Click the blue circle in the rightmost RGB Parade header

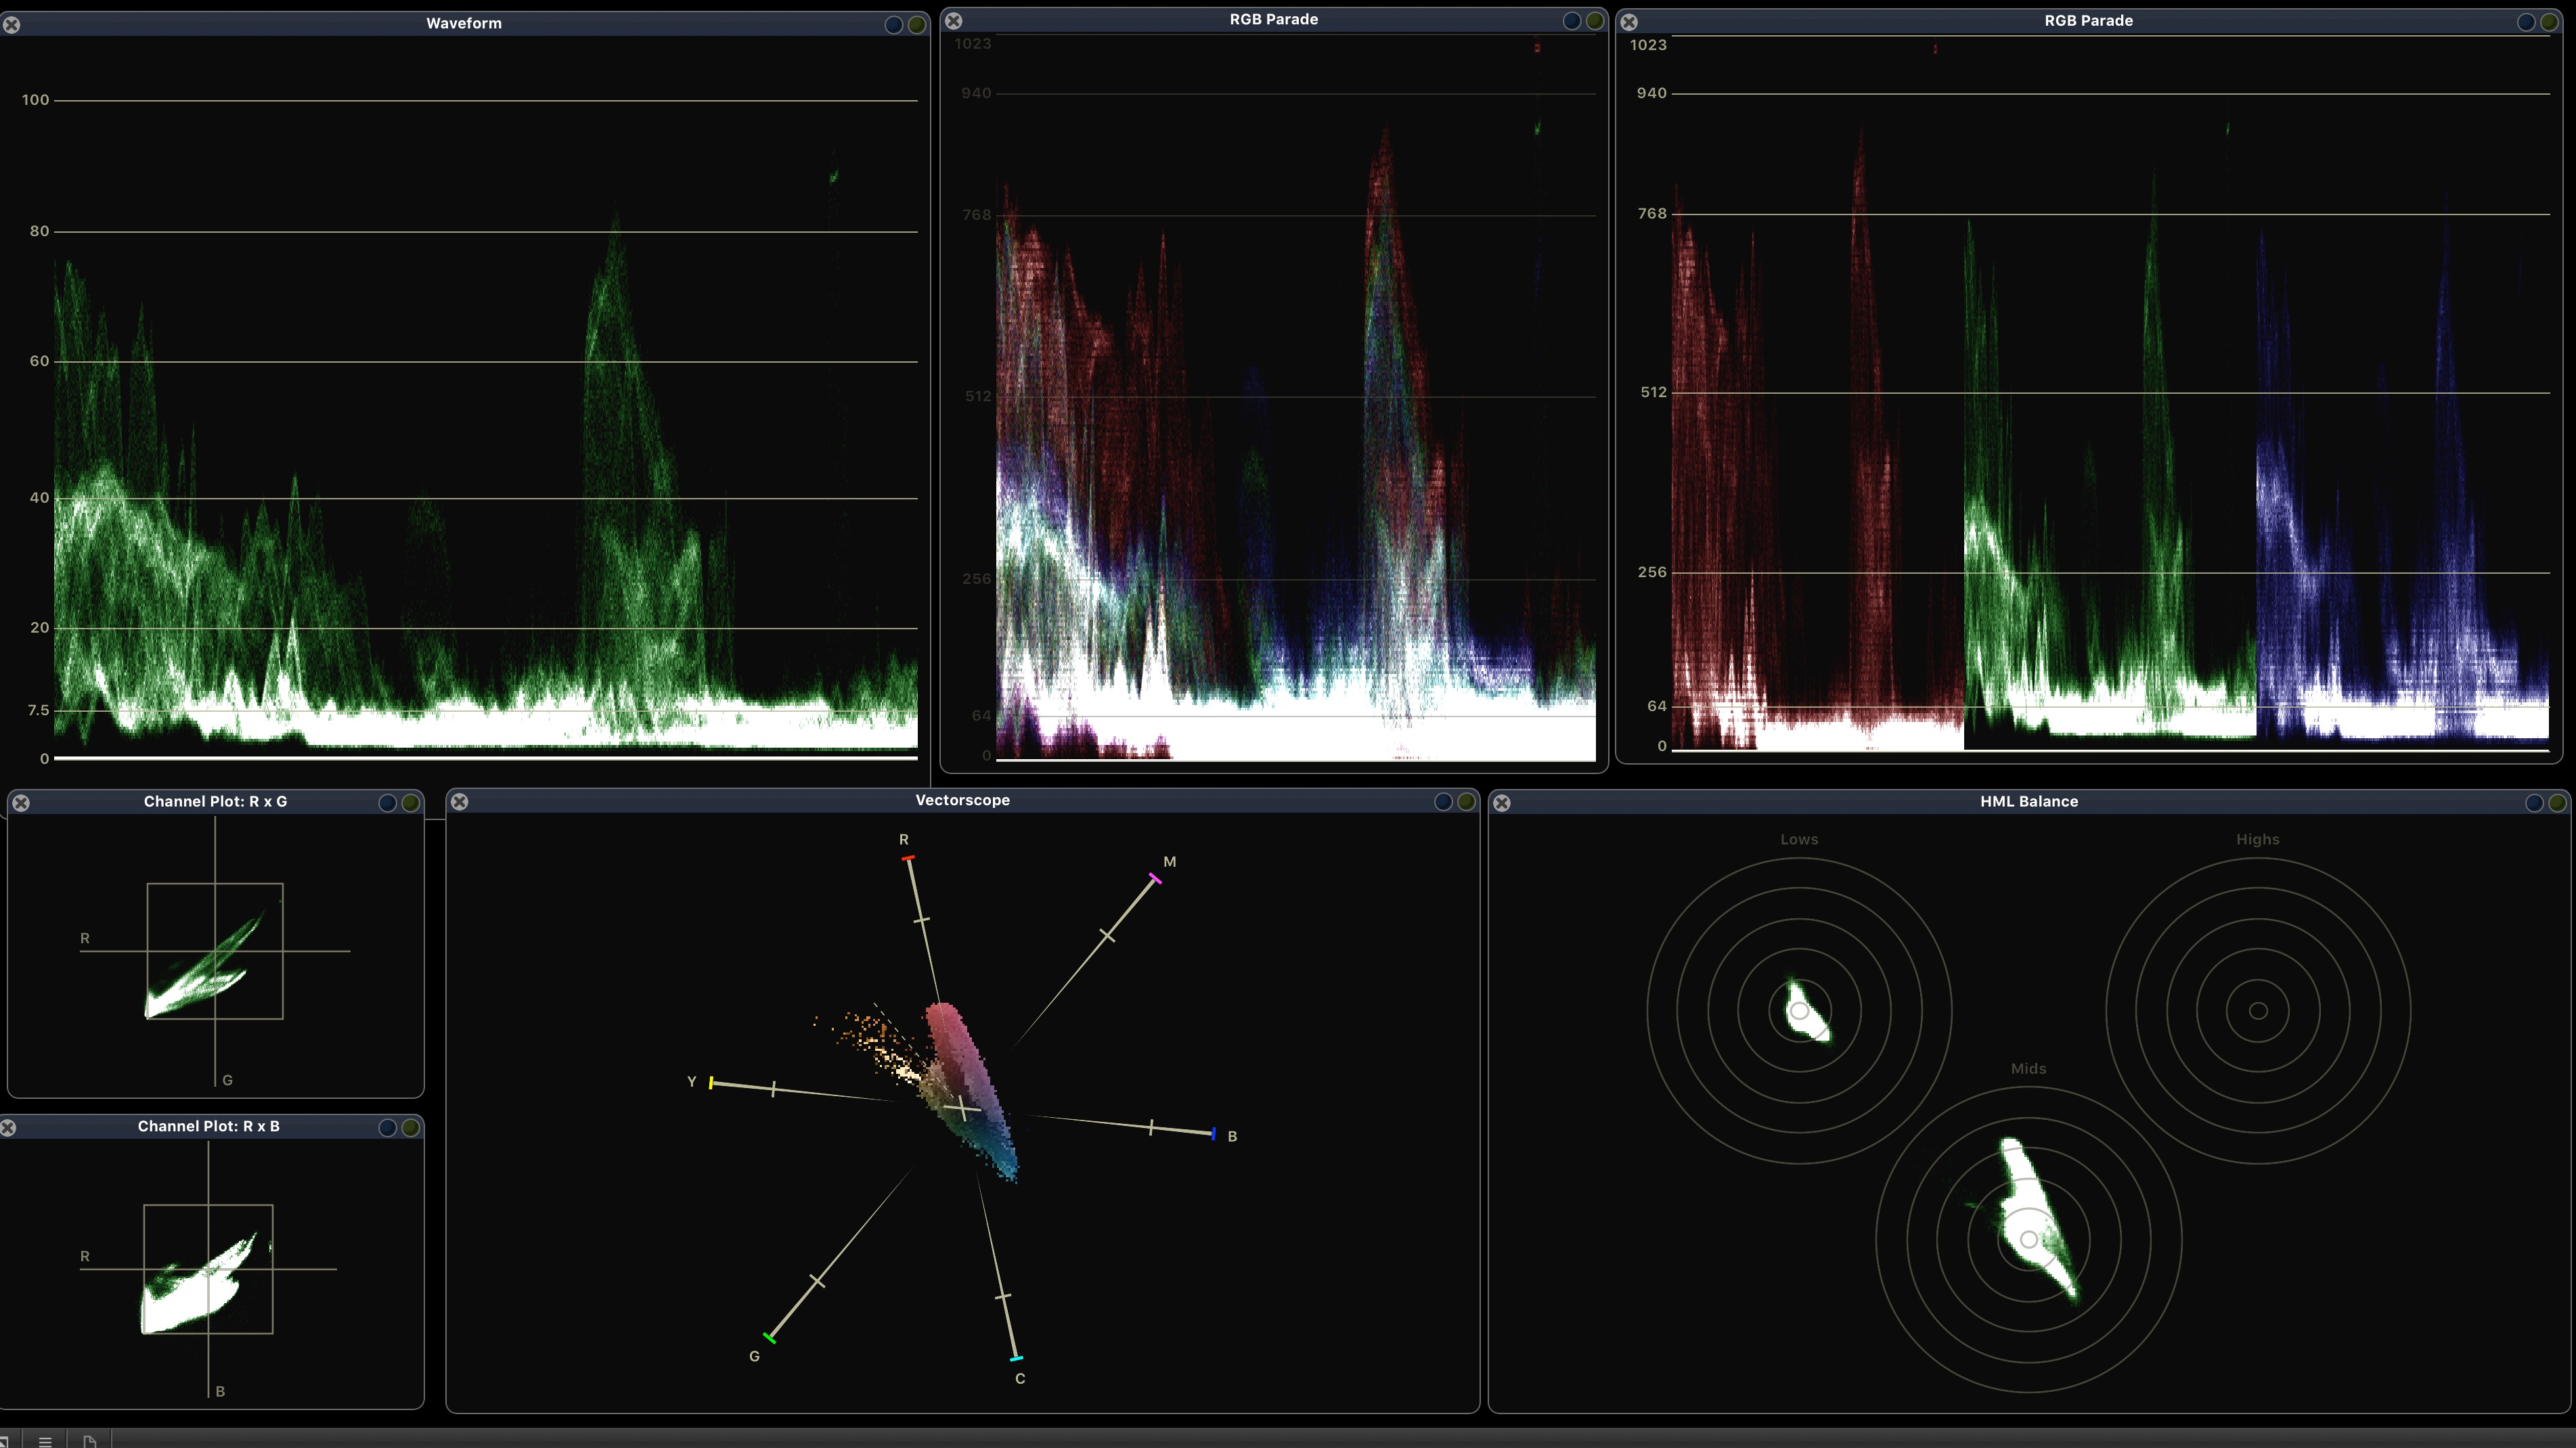(x=2526, y=21)
